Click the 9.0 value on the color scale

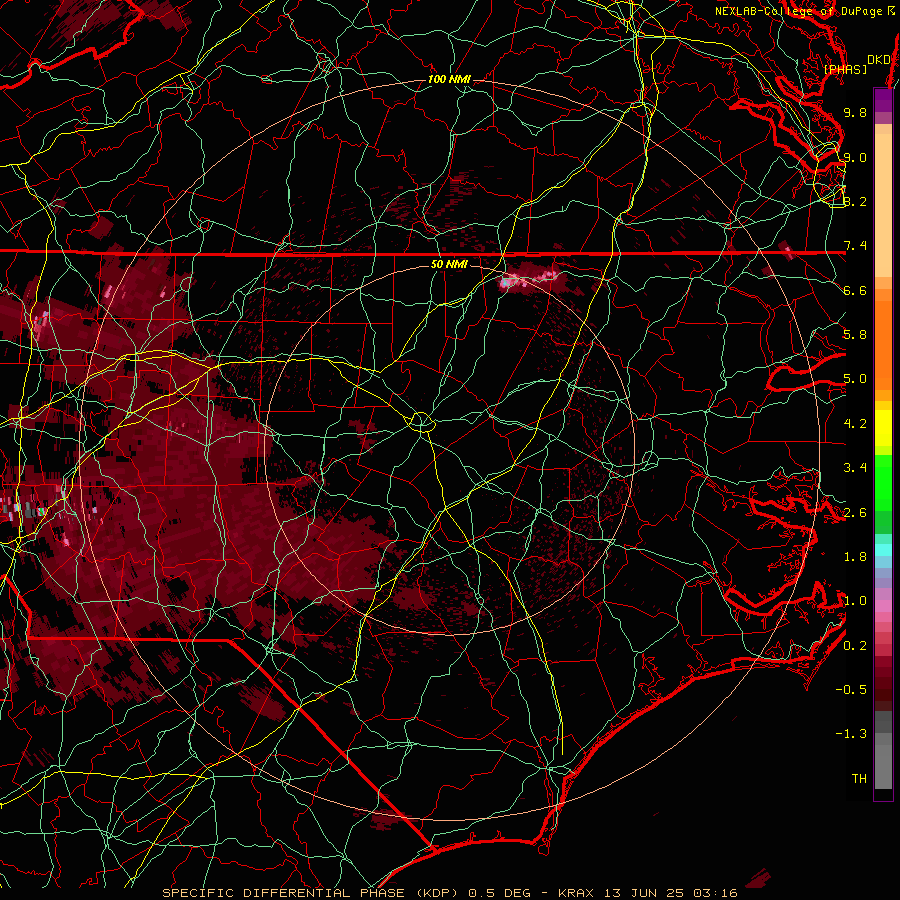[855, 157]
